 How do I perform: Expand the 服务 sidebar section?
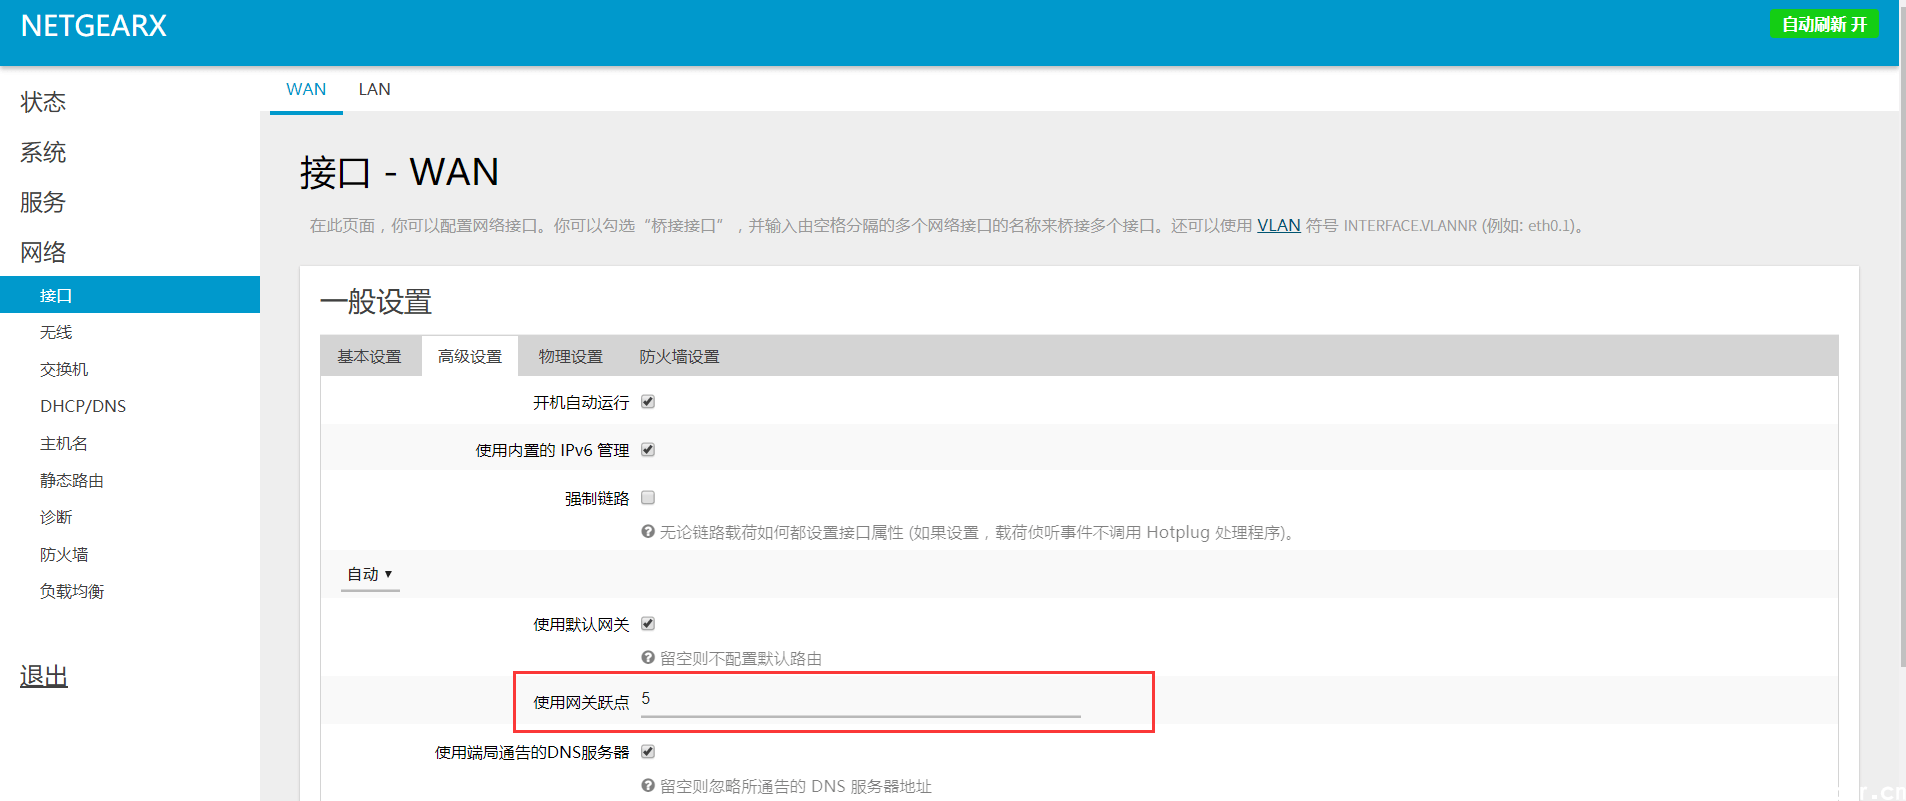click(43, 202)
